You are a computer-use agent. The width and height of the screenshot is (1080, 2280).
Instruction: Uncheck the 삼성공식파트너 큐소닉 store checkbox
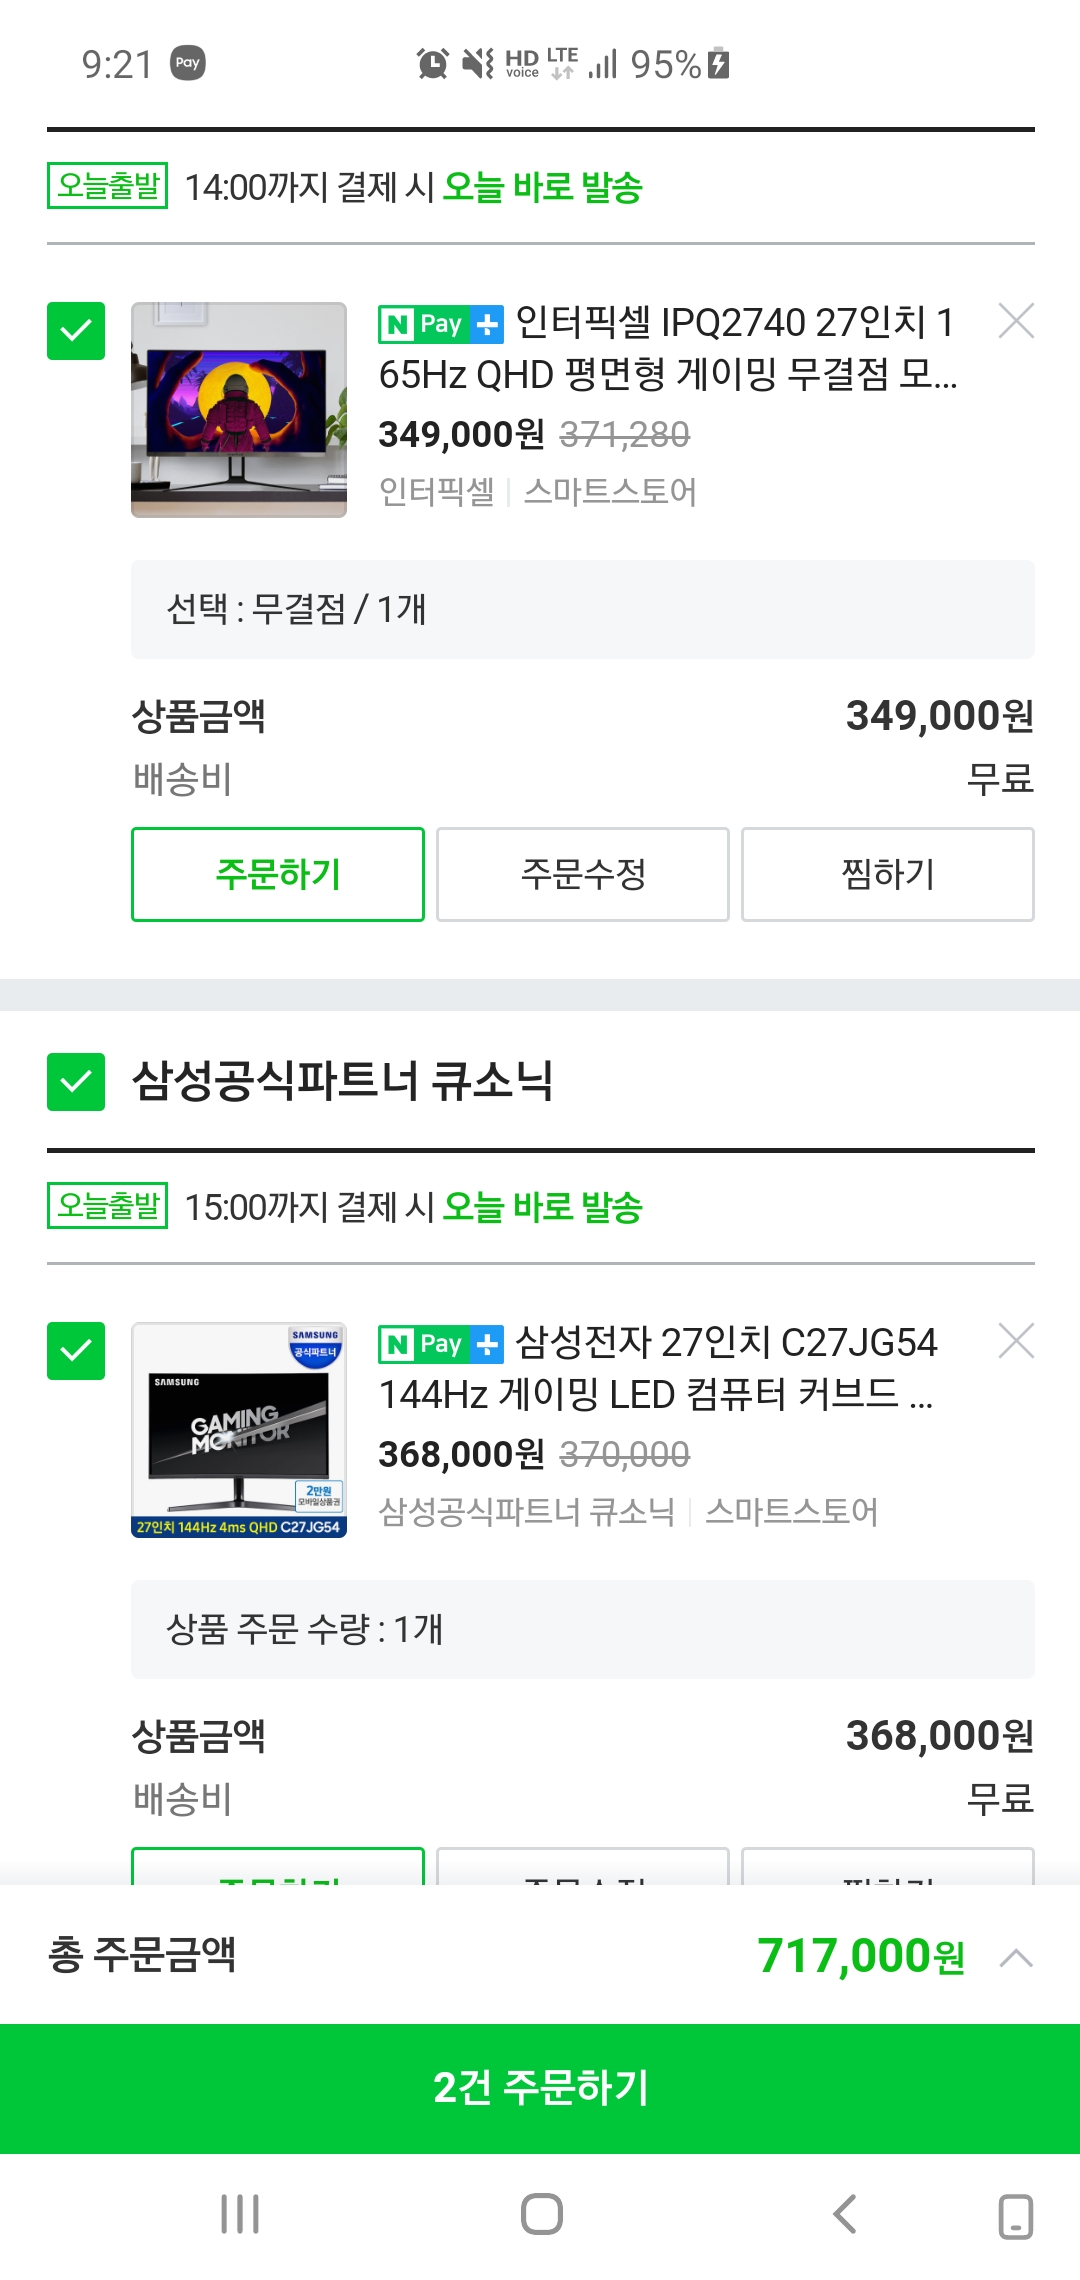click(x=76, y=1082)
